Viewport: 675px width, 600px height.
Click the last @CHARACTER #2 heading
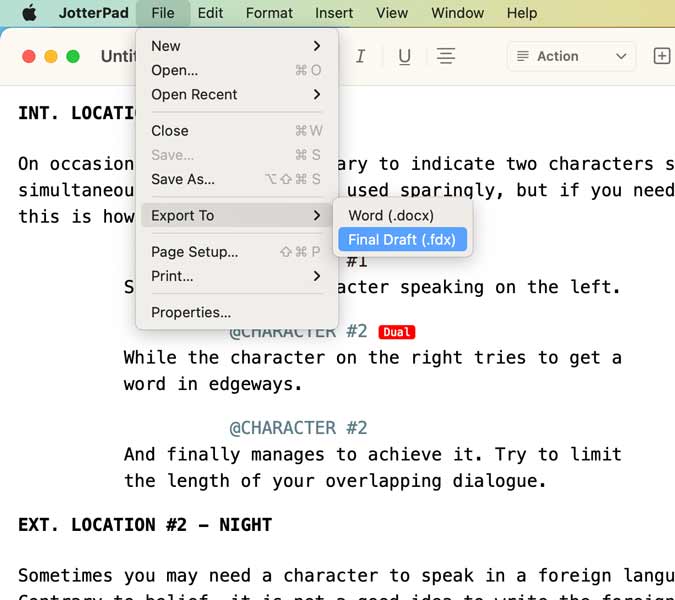298,428
